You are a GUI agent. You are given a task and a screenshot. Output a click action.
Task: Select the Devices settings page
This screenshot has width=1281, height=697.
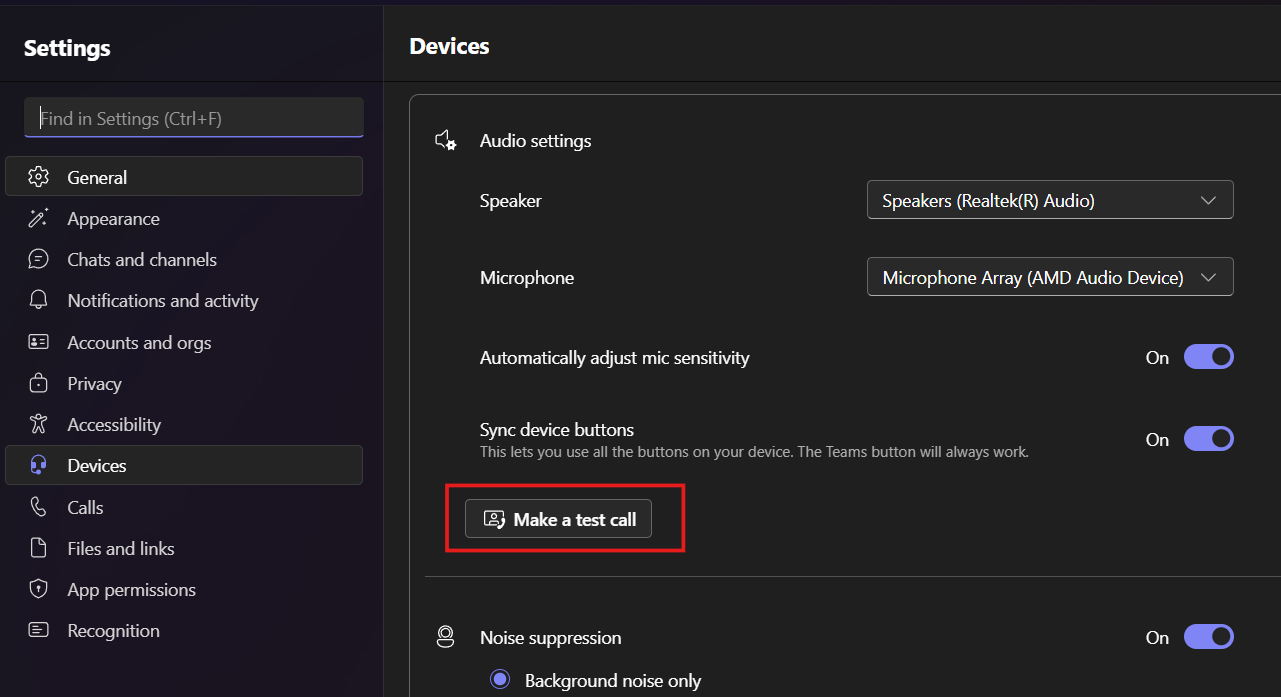(184, 465)
